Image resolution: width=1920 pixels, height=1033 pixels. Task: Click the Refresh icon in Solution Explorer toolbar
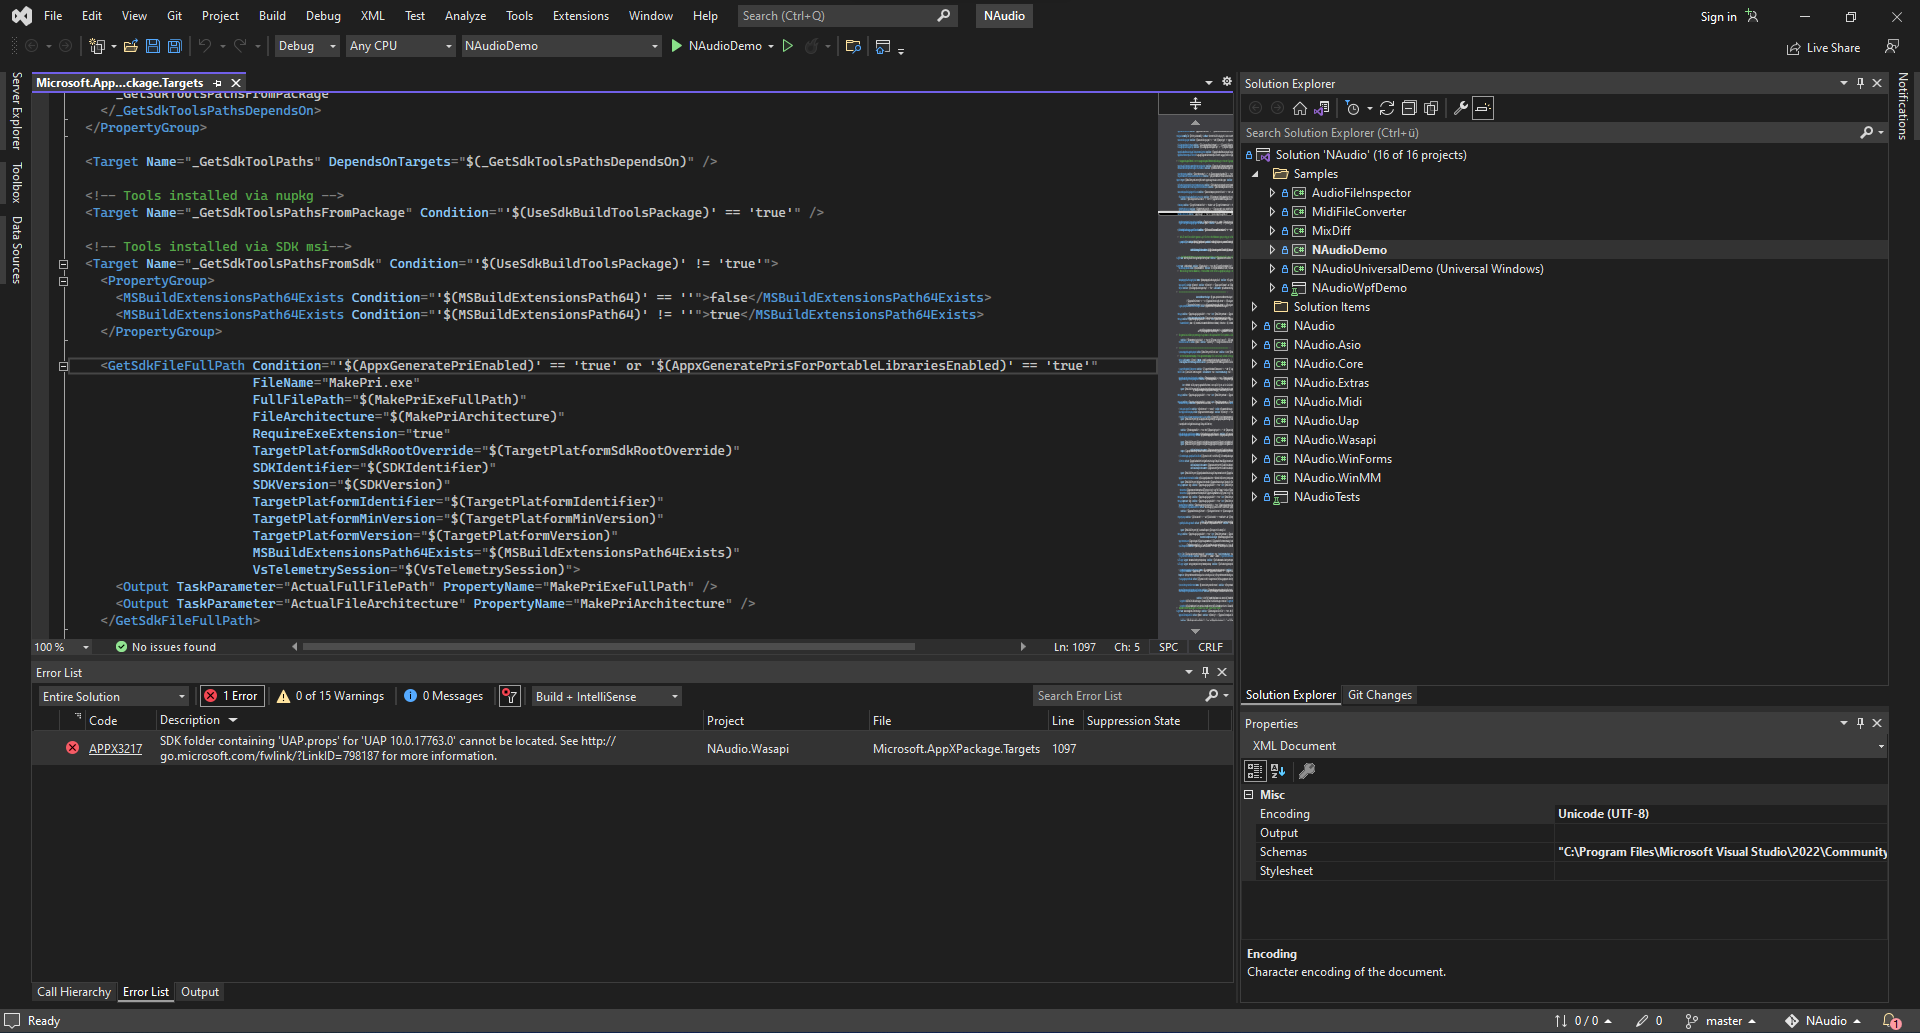click(x=1387, y=108)
